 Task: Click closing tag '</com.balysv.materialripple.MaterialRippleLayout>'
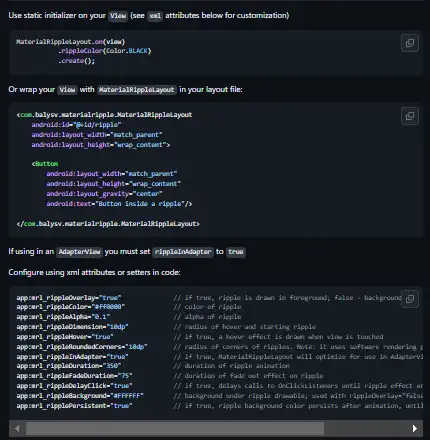pos(108,224)
